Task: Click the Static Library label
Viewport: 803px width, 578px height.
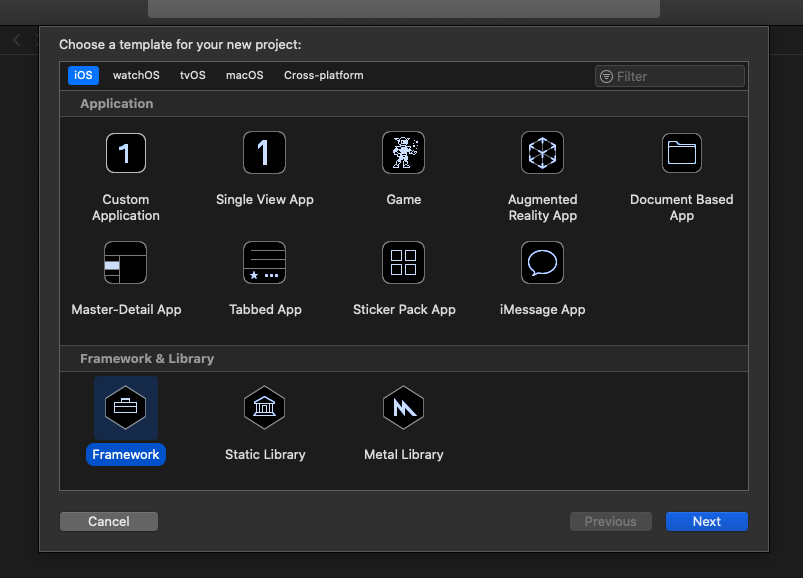Action: (265, 455)
